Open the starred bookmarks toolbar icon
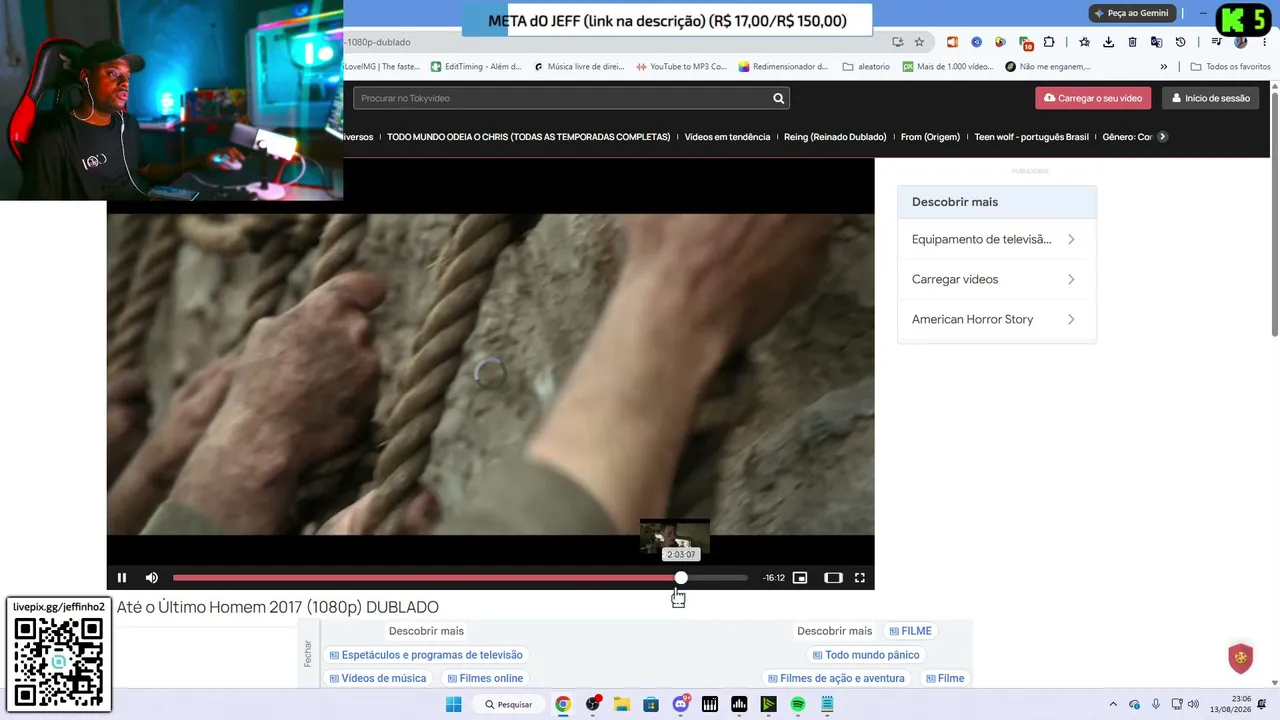Screen dimensions: 1280x720 1084,42
